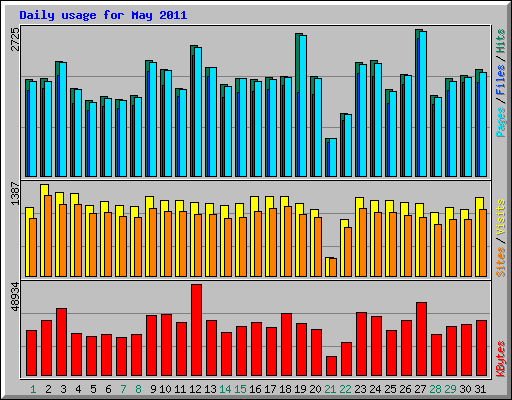Click day label 5 on the x-axis
The image size is (512, 400).
point(93,389)
